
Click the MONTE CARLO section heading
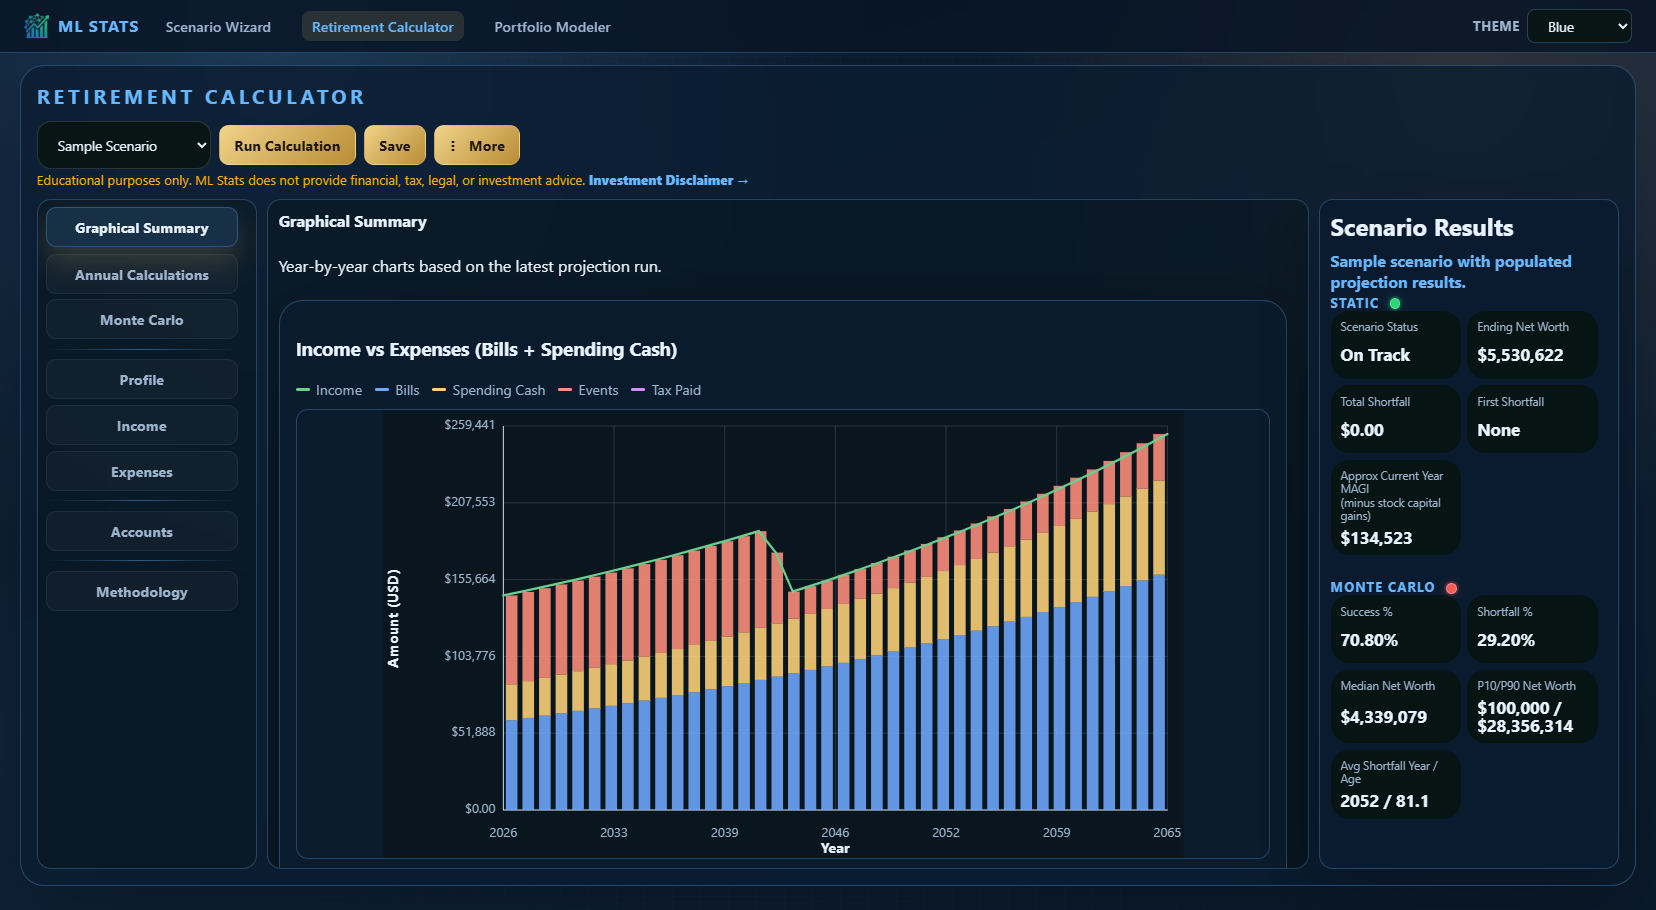click(x=1382, y=588)
